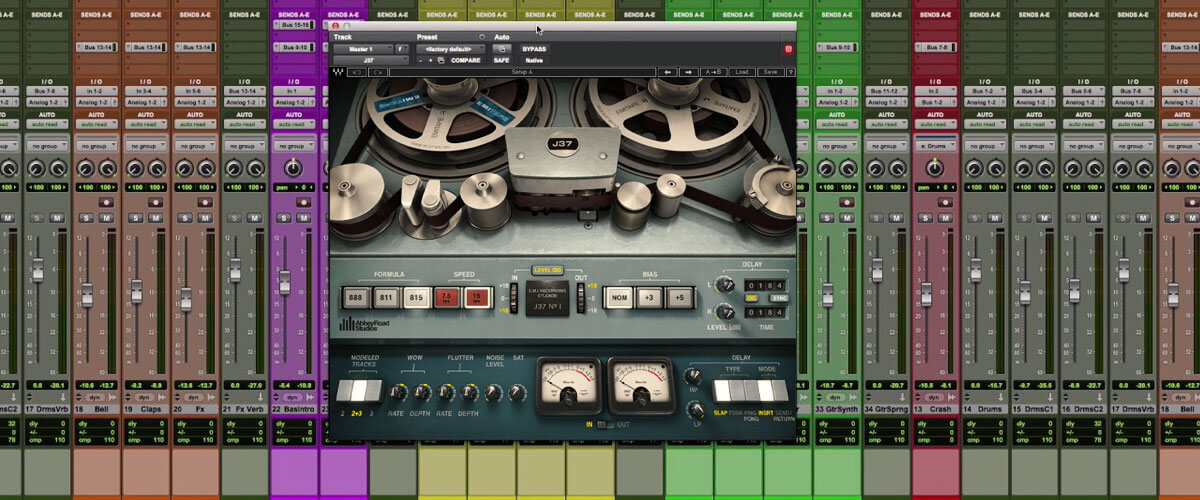
Task: Select tape formula 888
Action: 357,298
